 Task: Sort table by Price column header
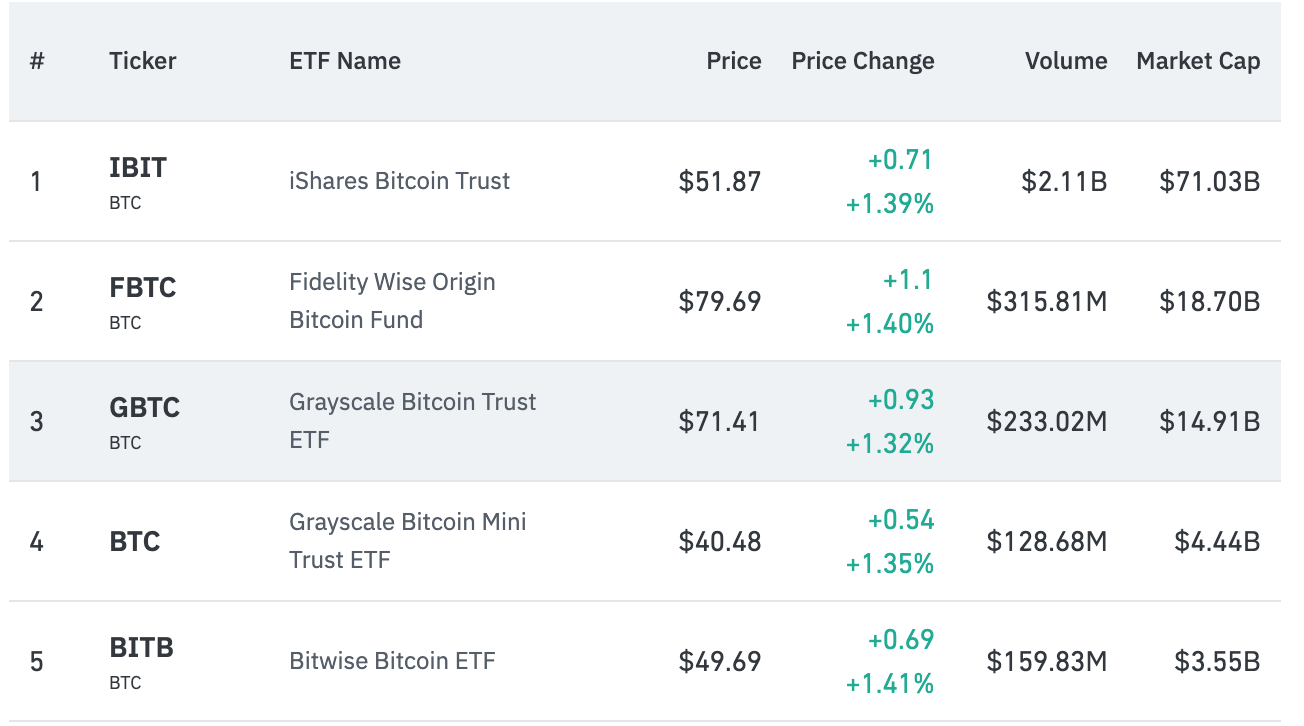pos(733,61)
